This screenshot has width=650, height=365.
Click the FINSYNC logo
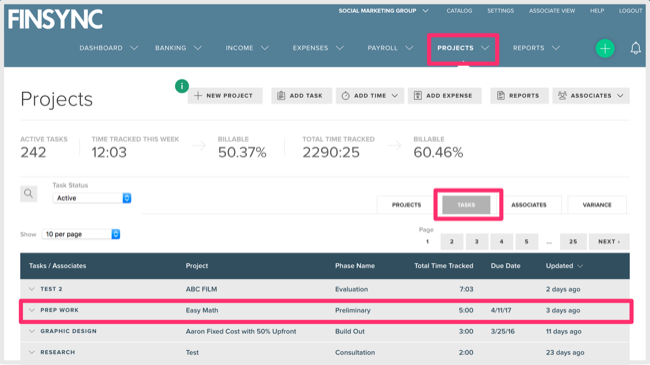pyautogui.click(x=55, y=19)
